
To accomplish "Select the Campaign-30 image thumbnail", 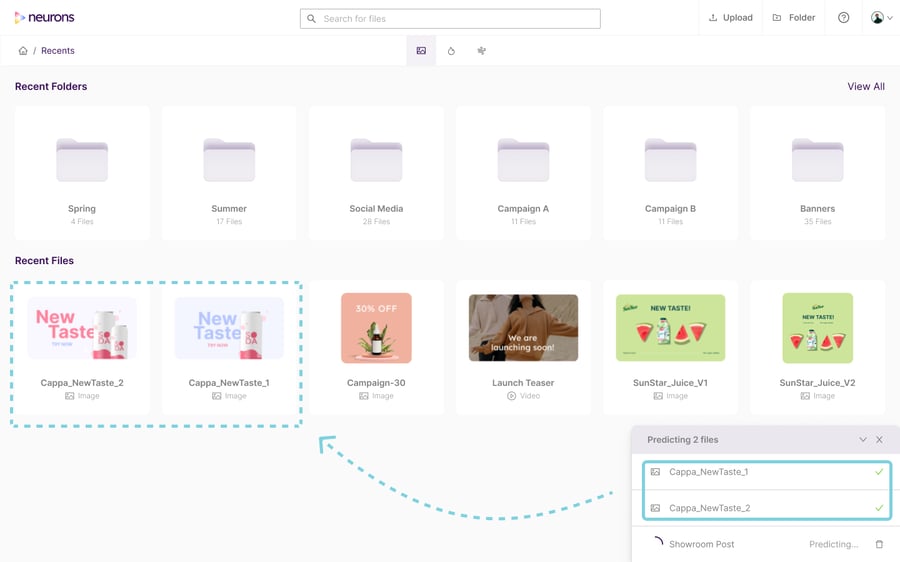I will [x=376, y=328].
